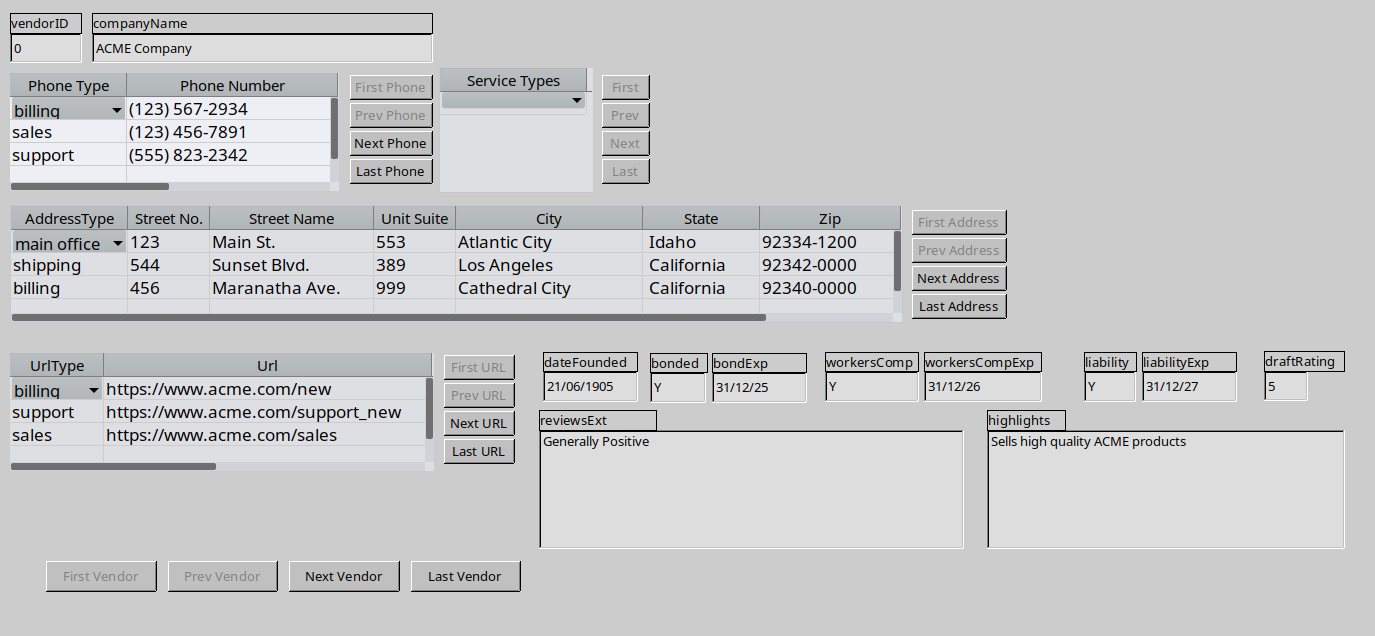The height and width of the screenshot is (636, 1375).
Task: Click the workersComp value field
Action: tap(872, 386)
